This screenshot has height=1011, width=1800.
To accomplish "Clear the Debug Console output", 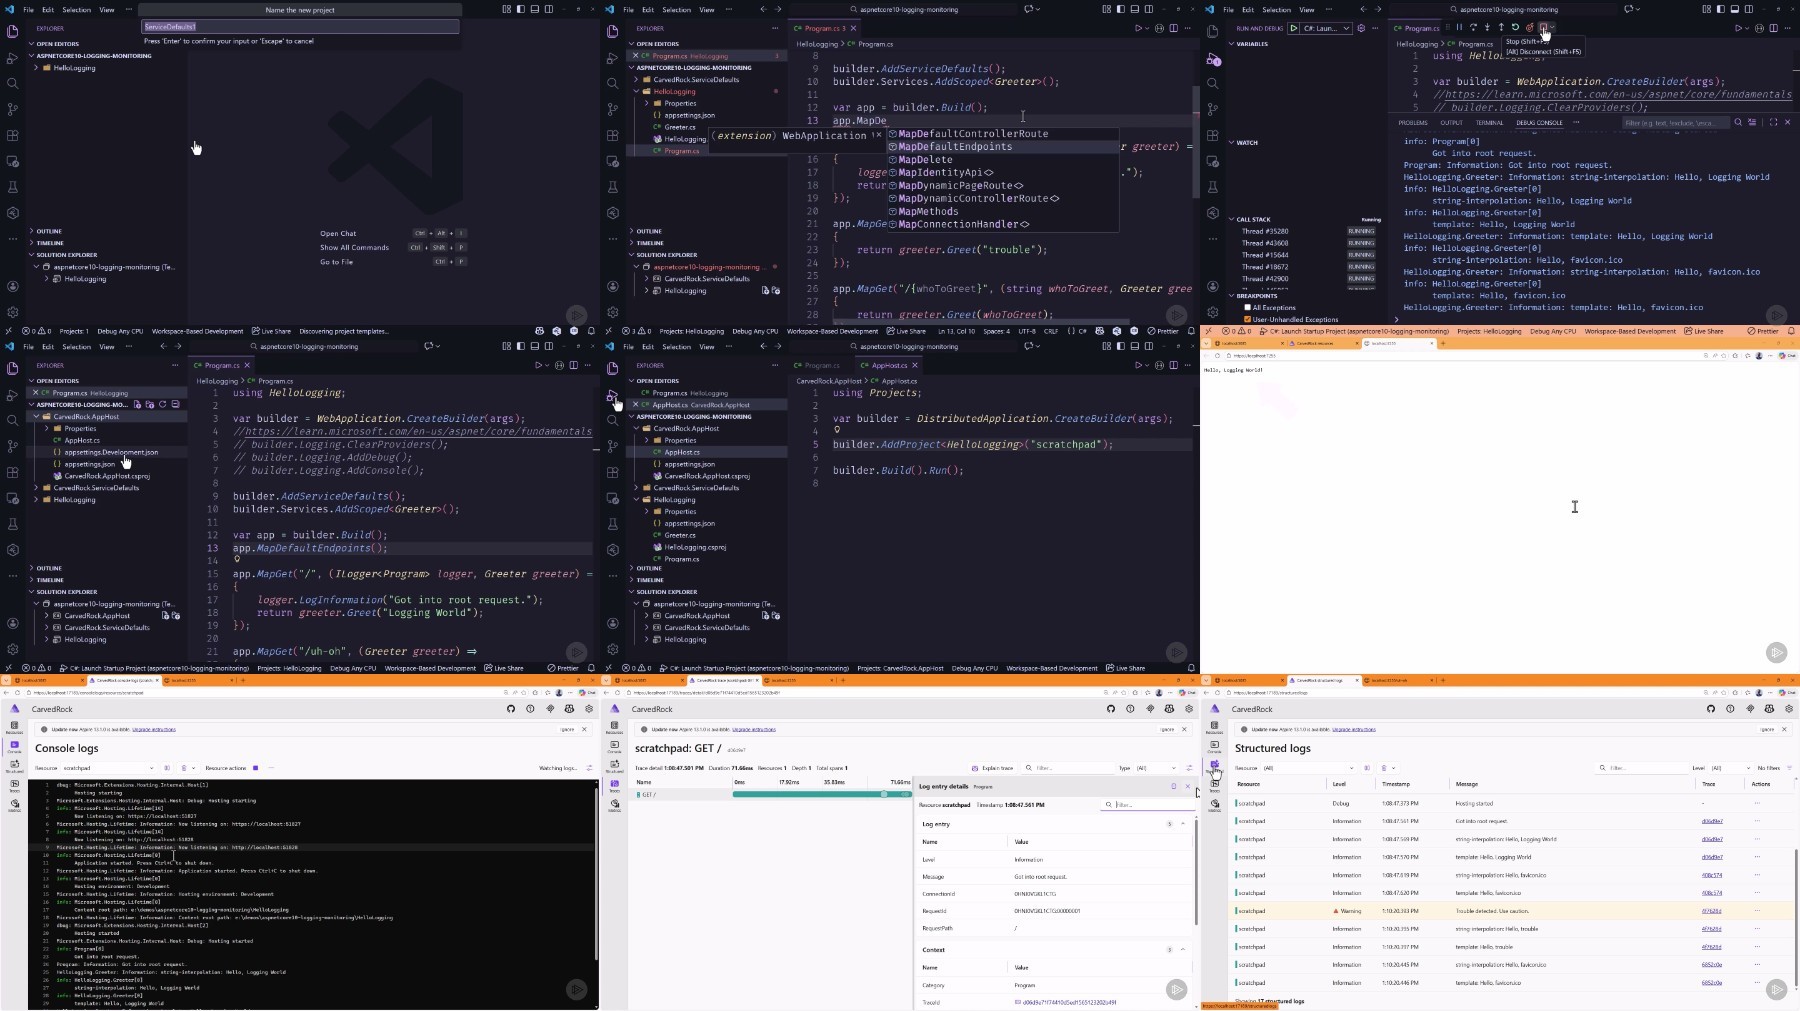I will pos(1752,123).
